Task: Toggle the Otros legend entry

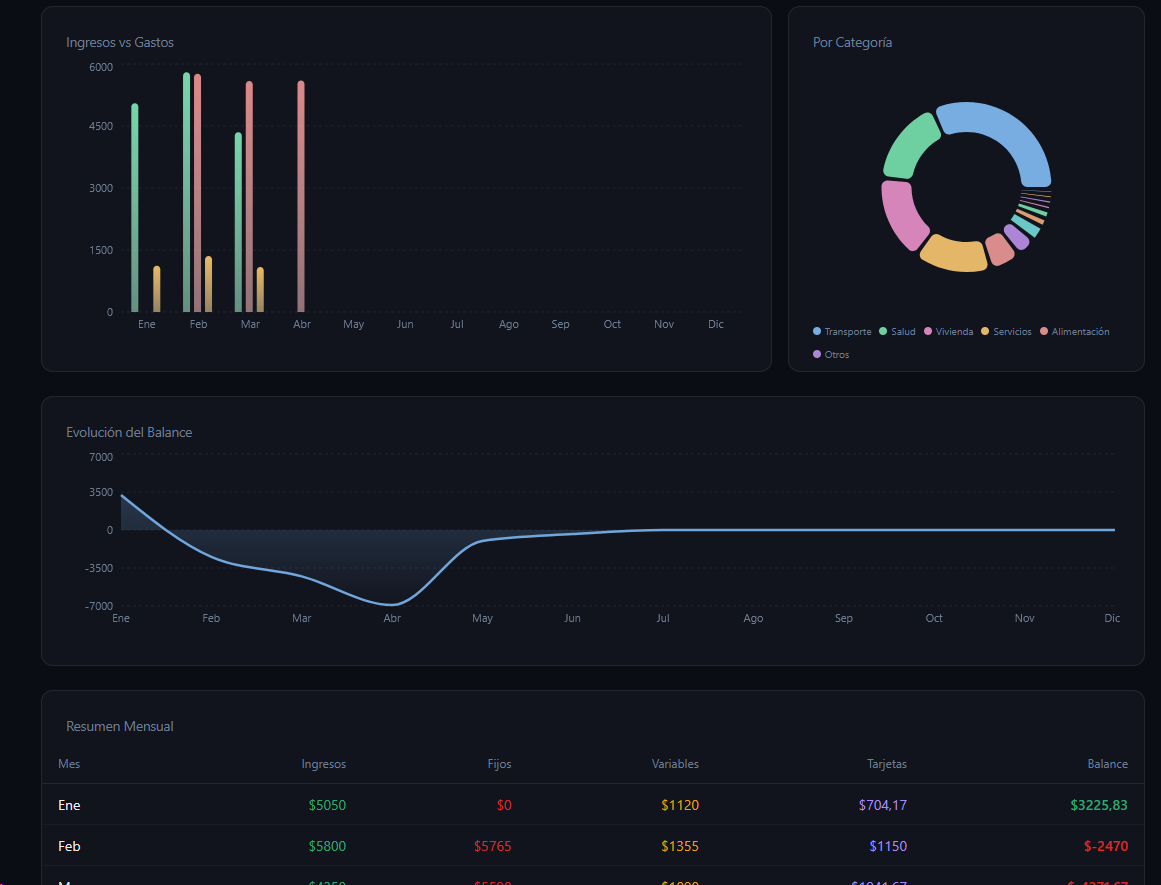Action: (831, 354)
